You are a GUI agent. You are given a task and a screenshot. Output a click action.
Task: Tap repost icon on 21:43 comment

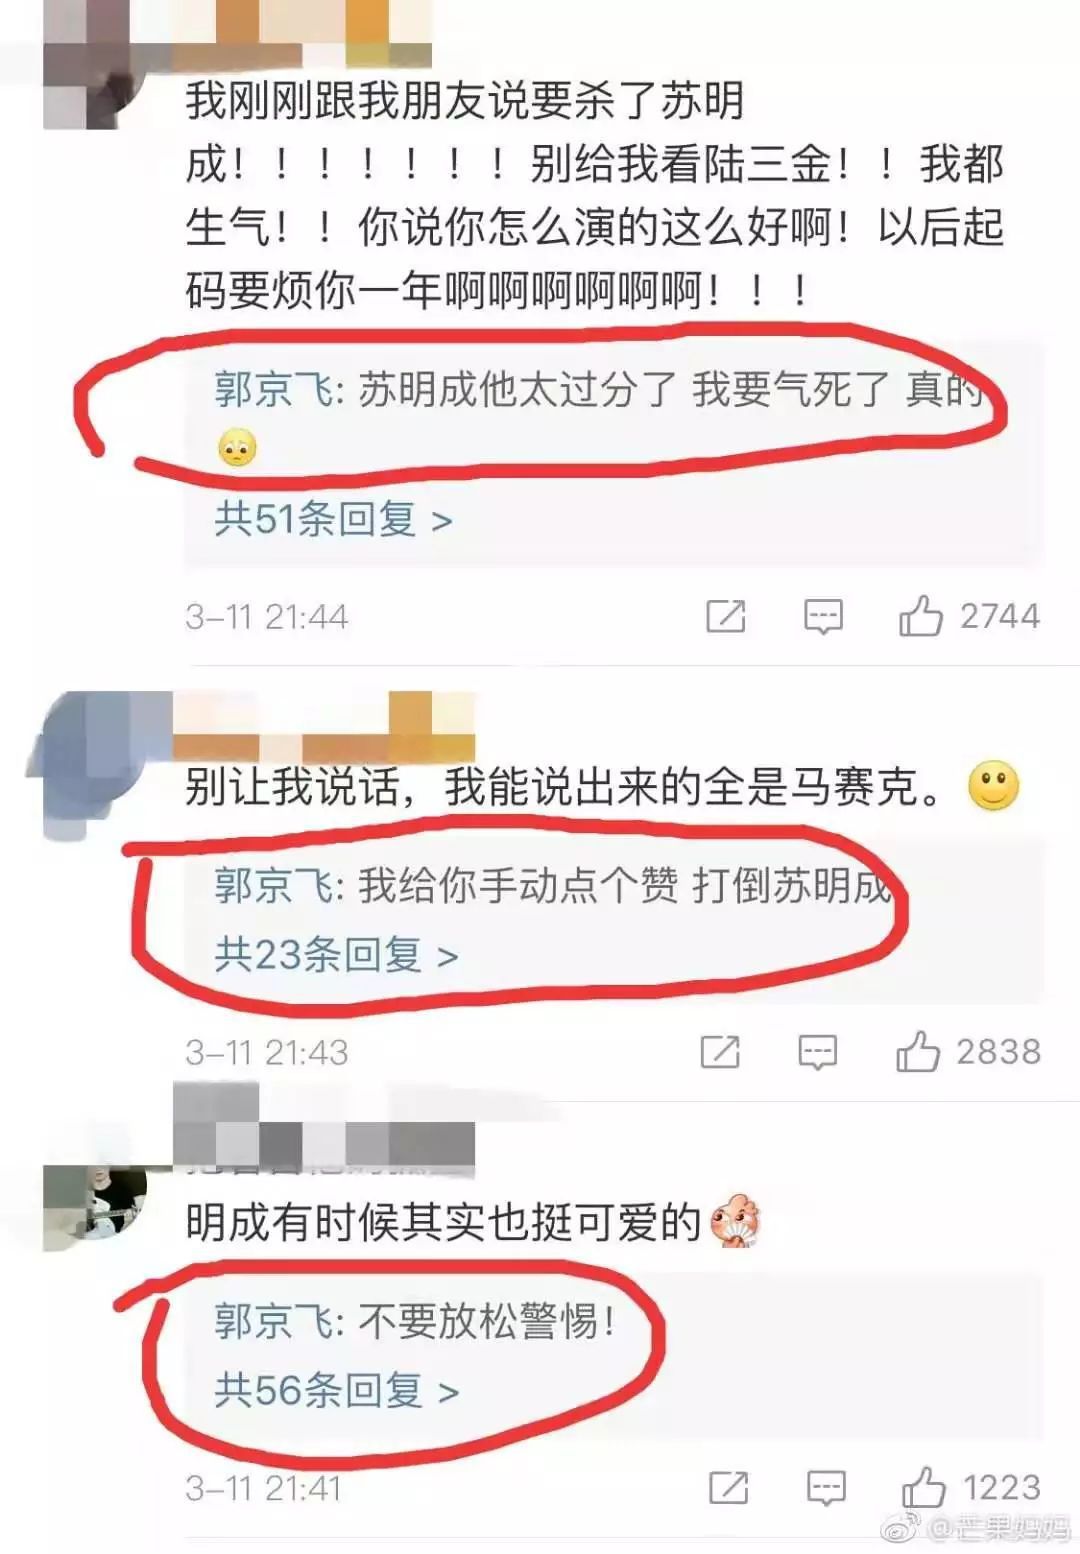[x=721, y=1052]
